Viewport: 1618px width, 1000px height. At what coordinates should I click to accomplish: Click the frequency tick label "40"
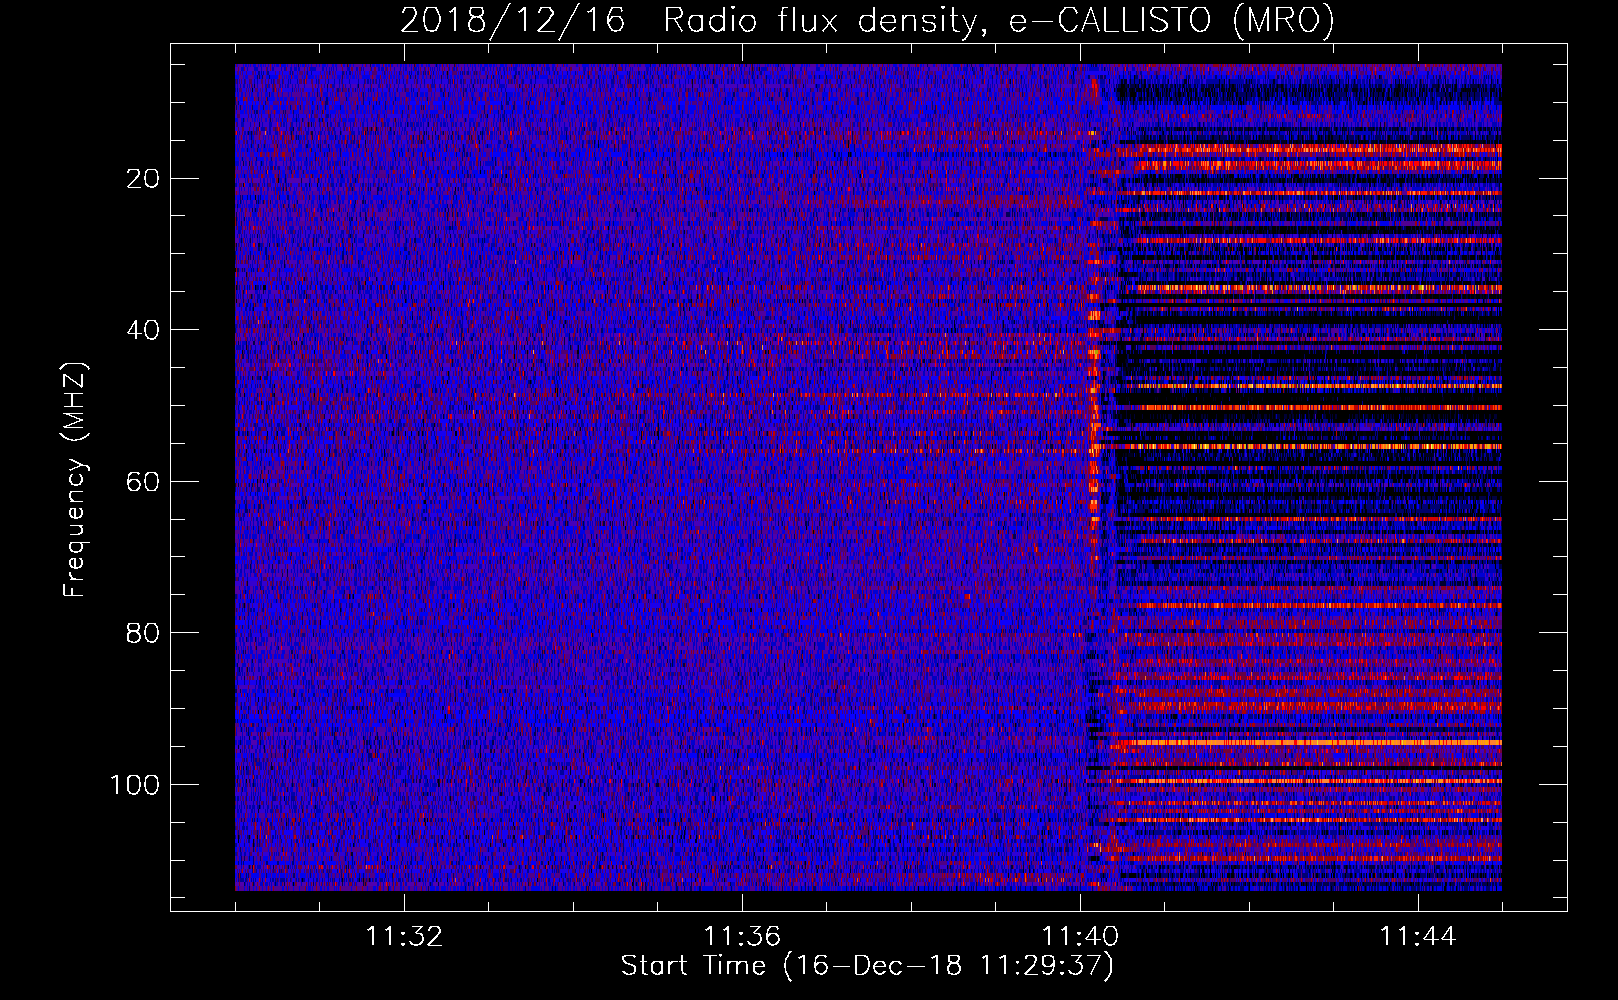tap(144, 330)
